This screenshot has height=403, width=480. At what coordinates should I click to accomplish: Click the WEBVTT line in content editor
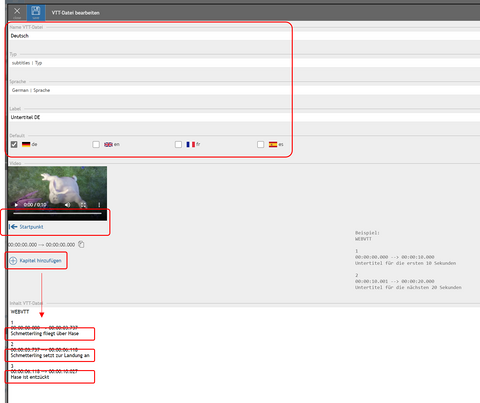[20, 312]
